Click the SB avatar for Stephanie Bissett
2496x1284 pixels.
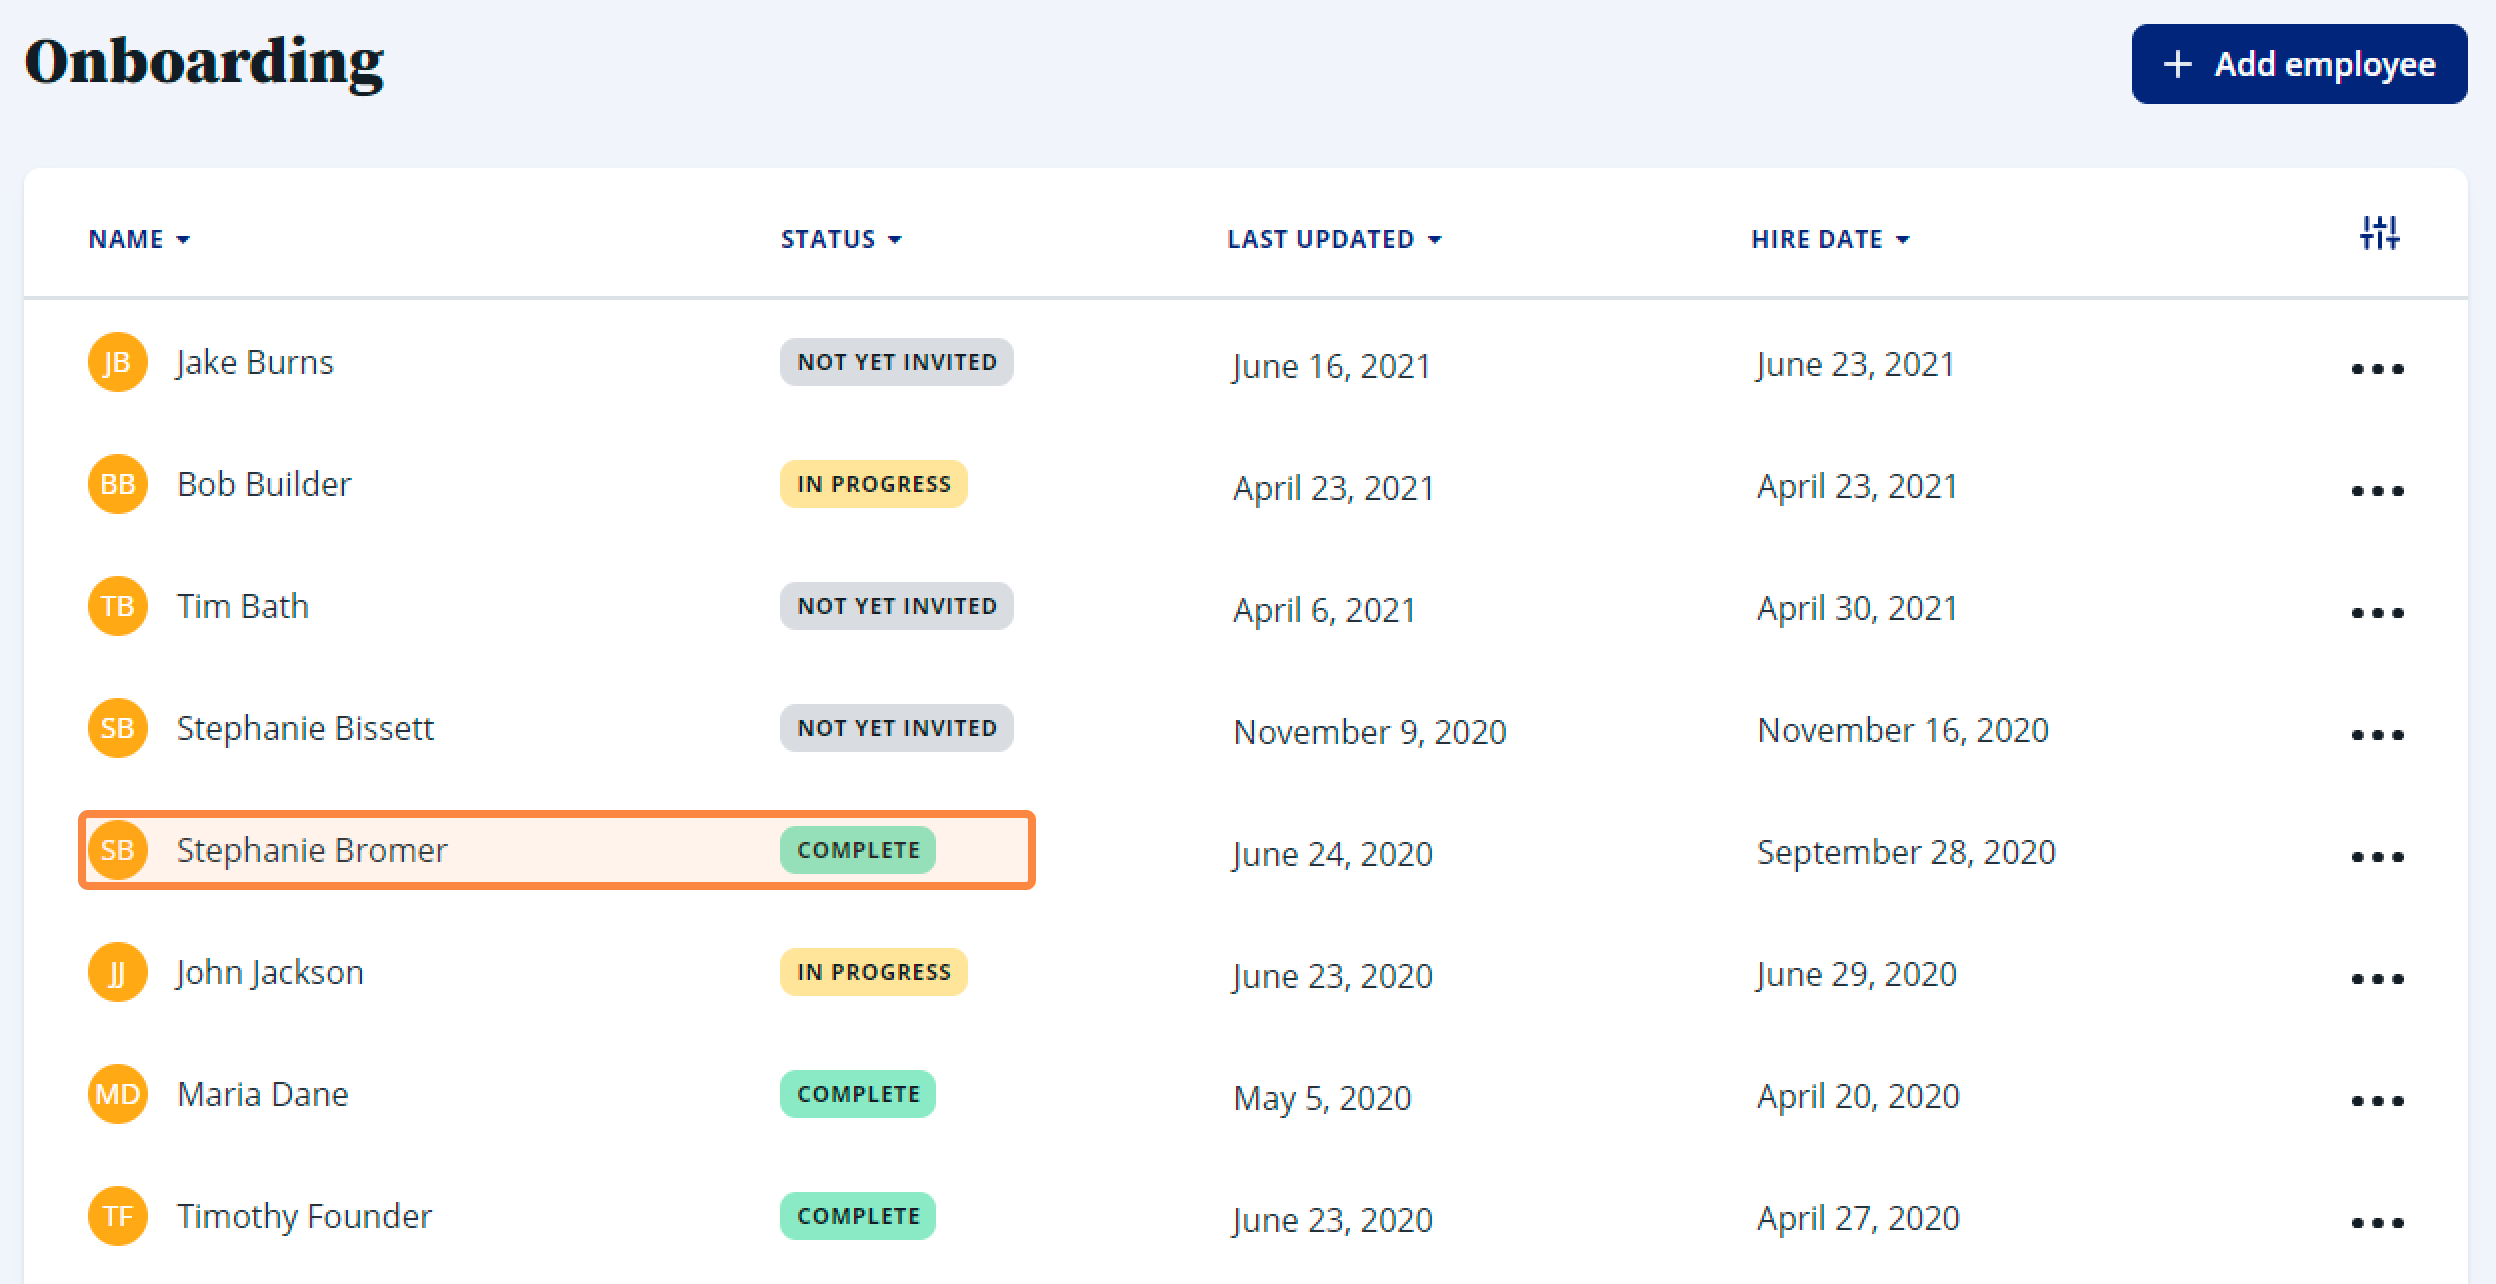point(118,728)
